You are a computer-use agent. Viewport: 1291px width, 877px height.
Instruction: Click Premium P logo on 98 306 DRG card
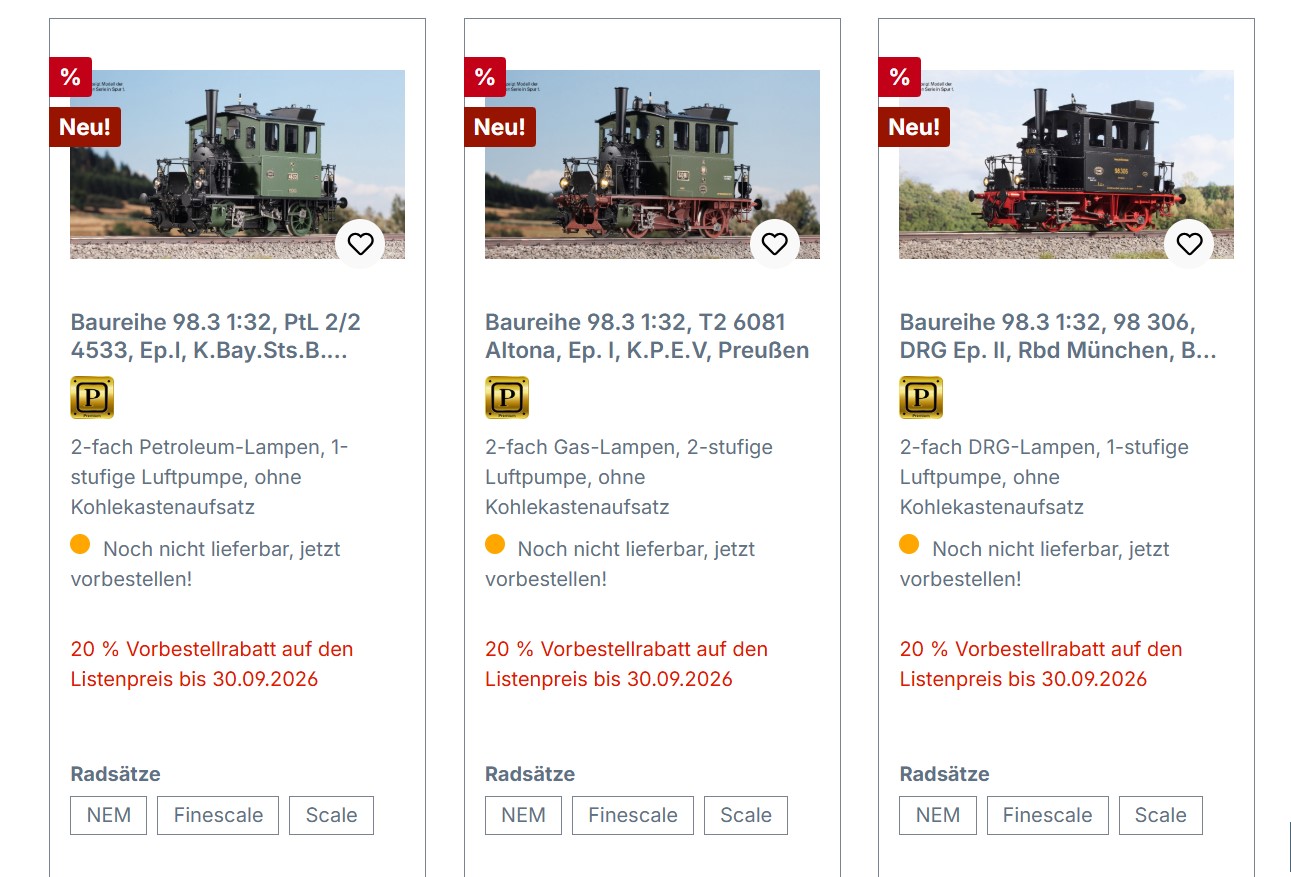[921, 397]
